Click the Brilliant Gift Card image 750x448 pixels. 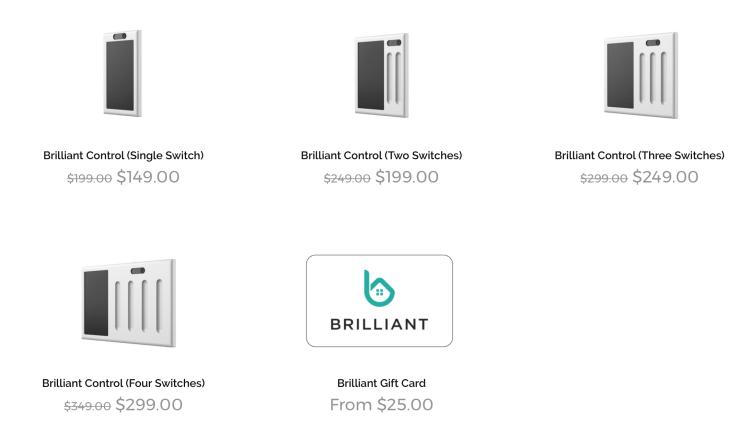(x=380, y=301)
